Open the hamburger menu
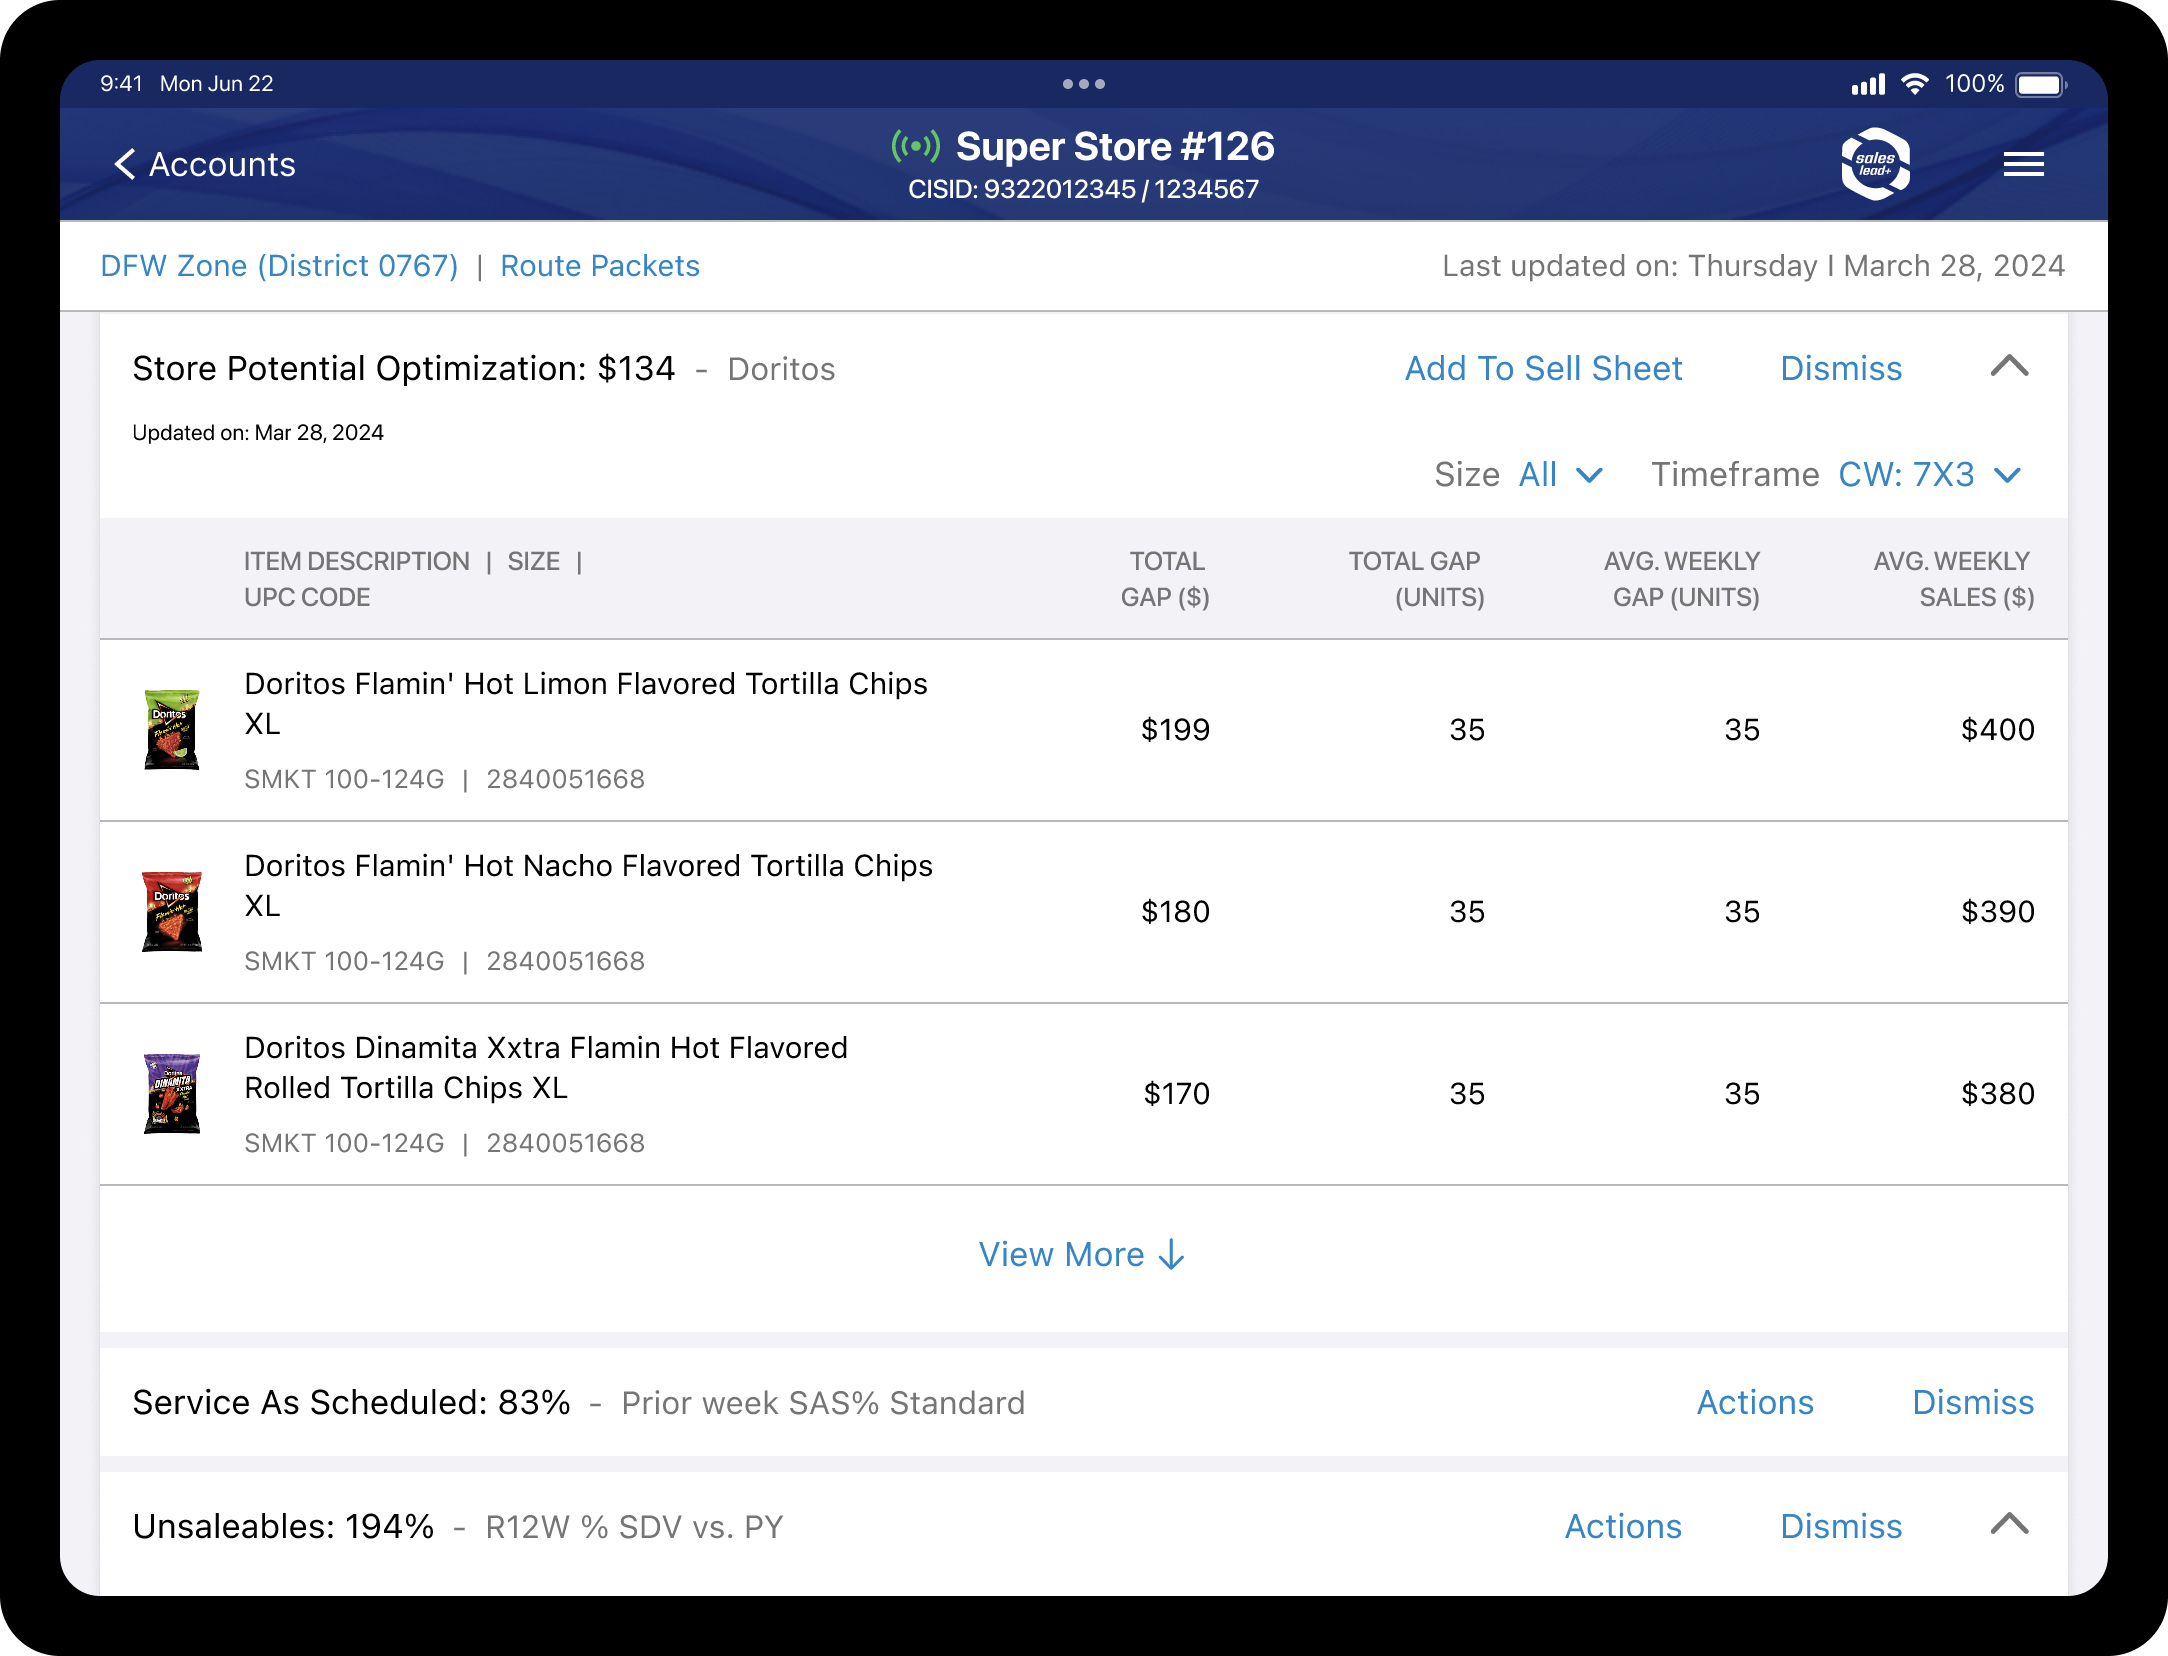This screenshot has height=1656, width=2168. click(x=2023, y=164)
